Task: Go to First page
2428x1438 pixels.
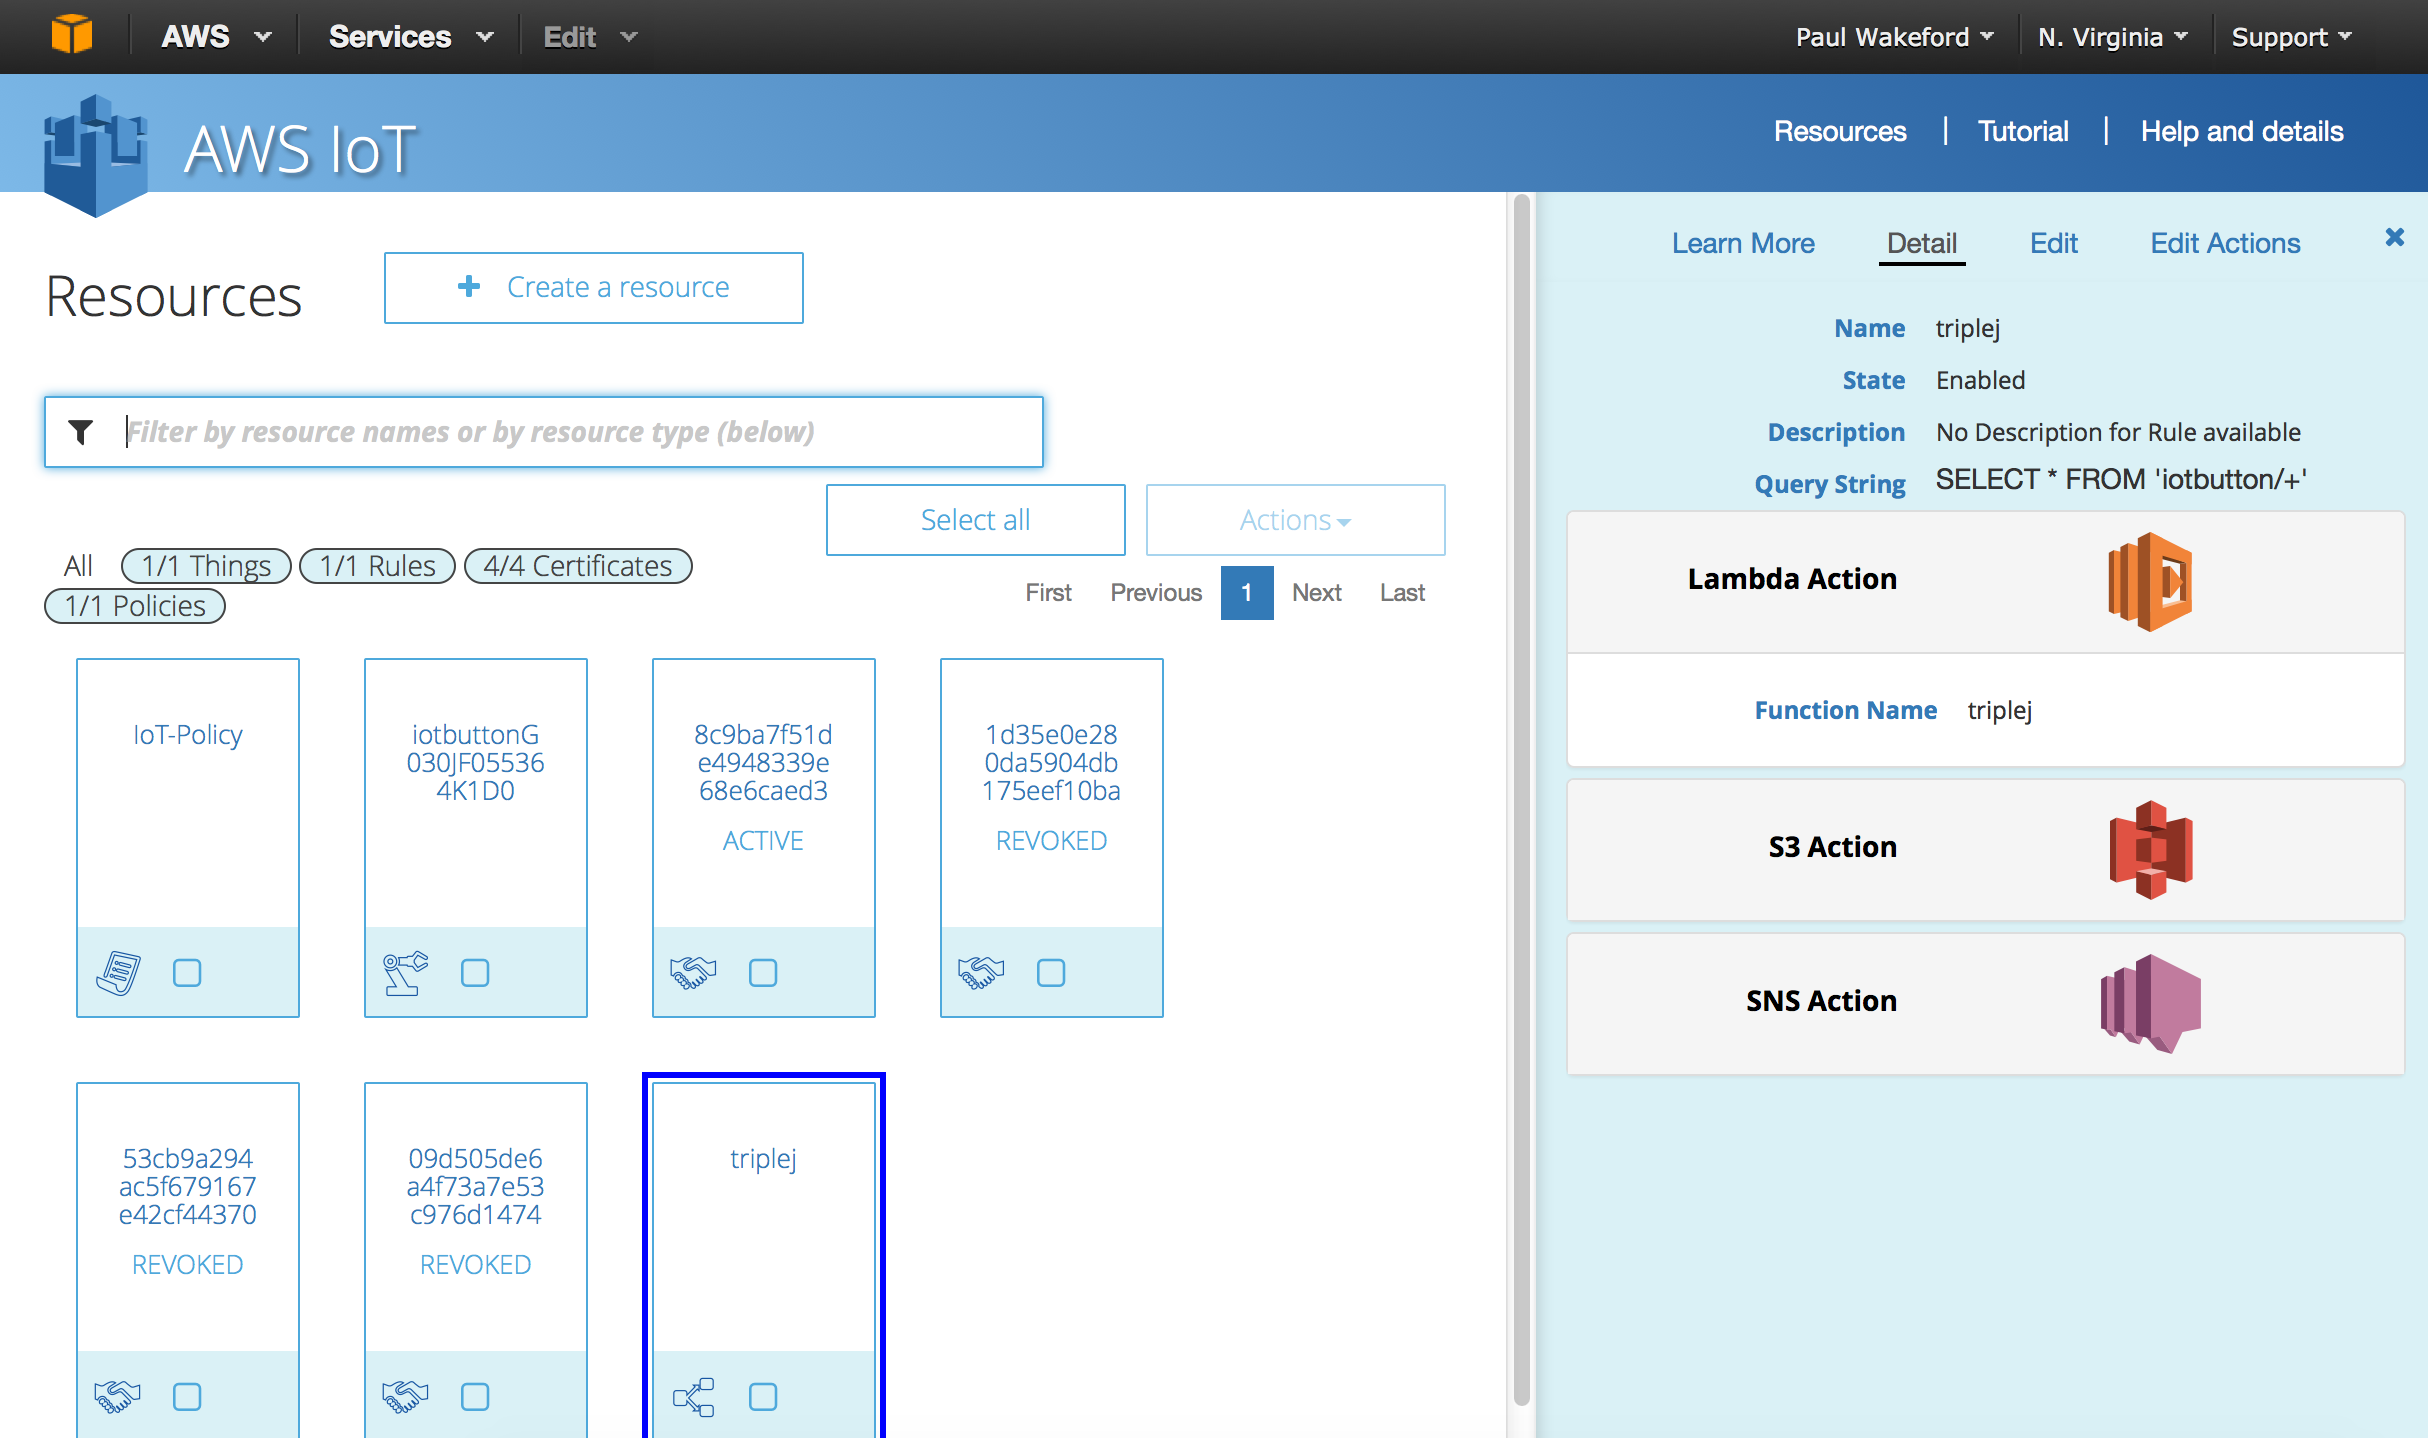Action: tap(1048, 593)
